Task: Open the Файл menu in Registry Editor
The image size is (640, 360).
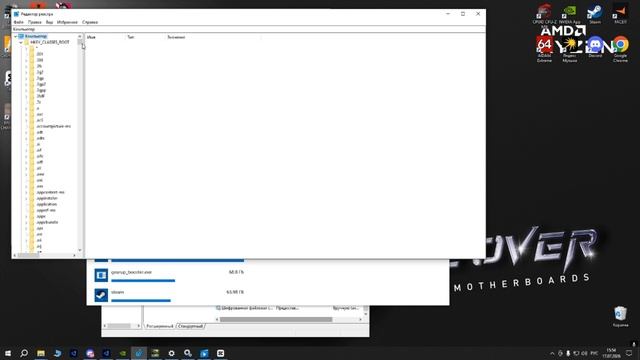Action: (x=18, y=22)
